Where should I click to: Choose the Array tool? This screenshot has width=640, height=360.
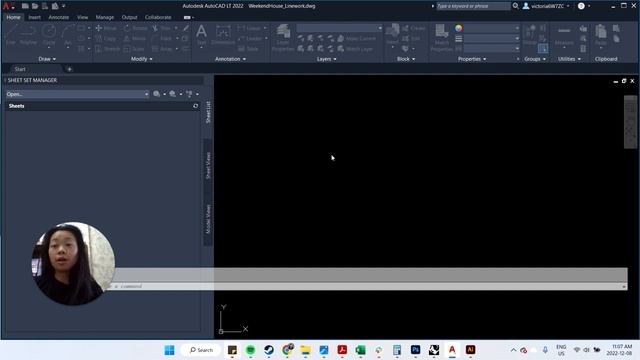click(162, 49)
